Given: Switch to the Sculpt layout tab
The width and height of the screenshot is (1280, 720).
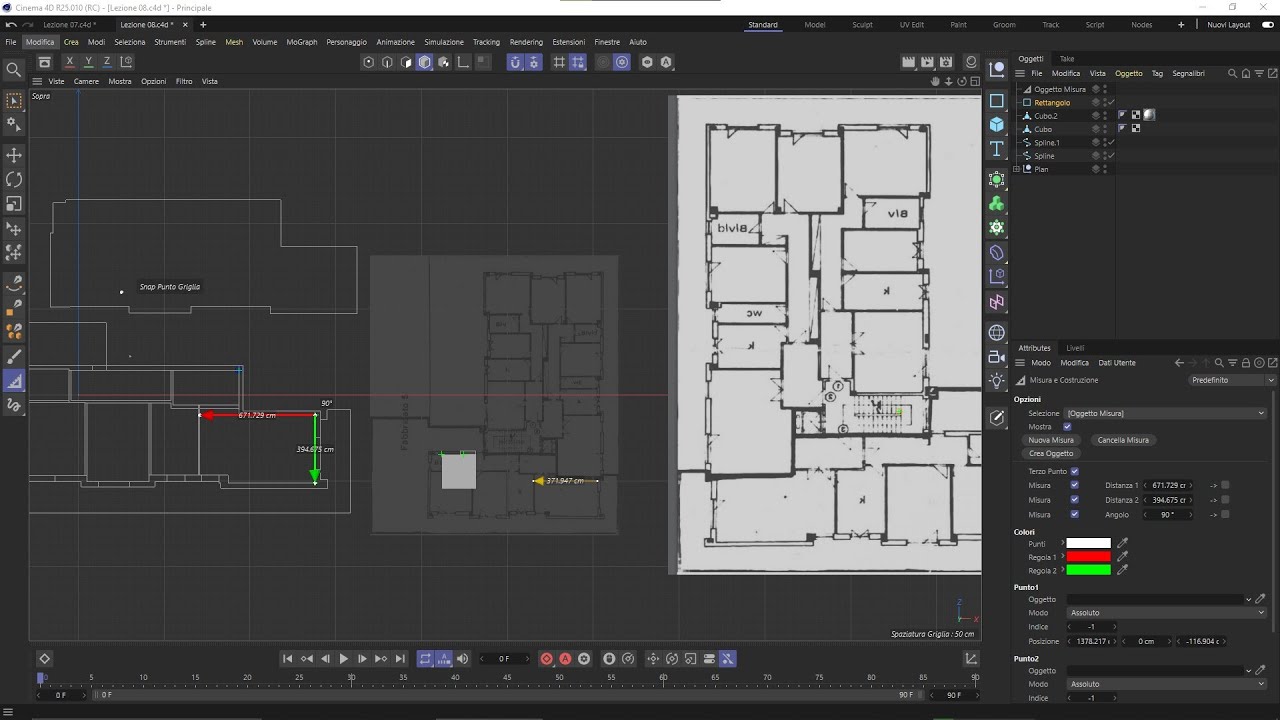Looking at the screenshot, I should click(862, 25).
